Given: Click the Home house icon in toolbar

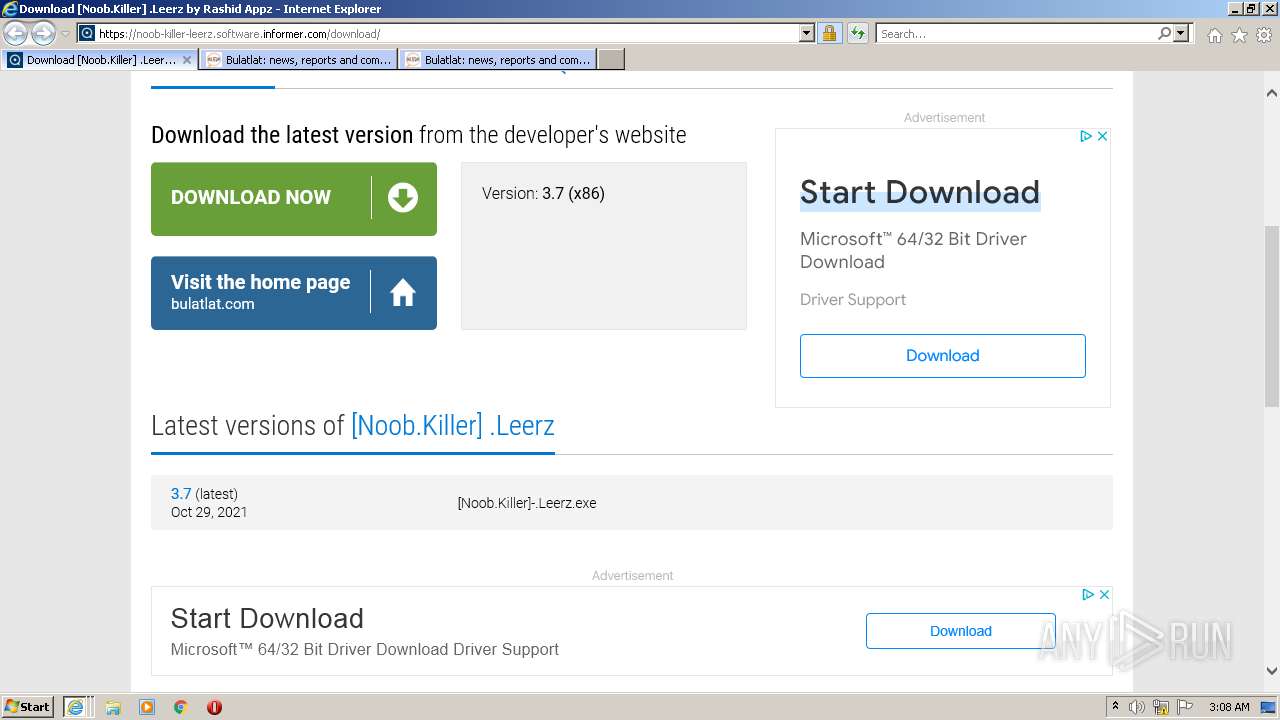Looking at the screenshot, I should tap(1214, 35).
